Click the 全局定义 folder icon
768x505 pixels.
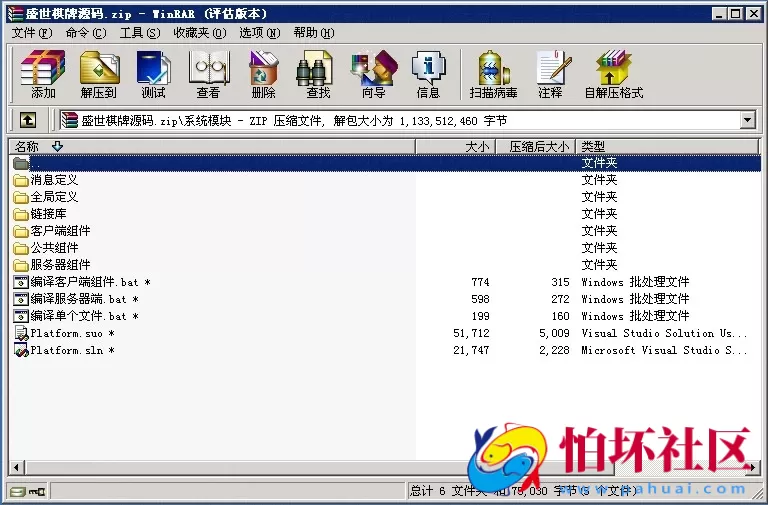point(21,197)
